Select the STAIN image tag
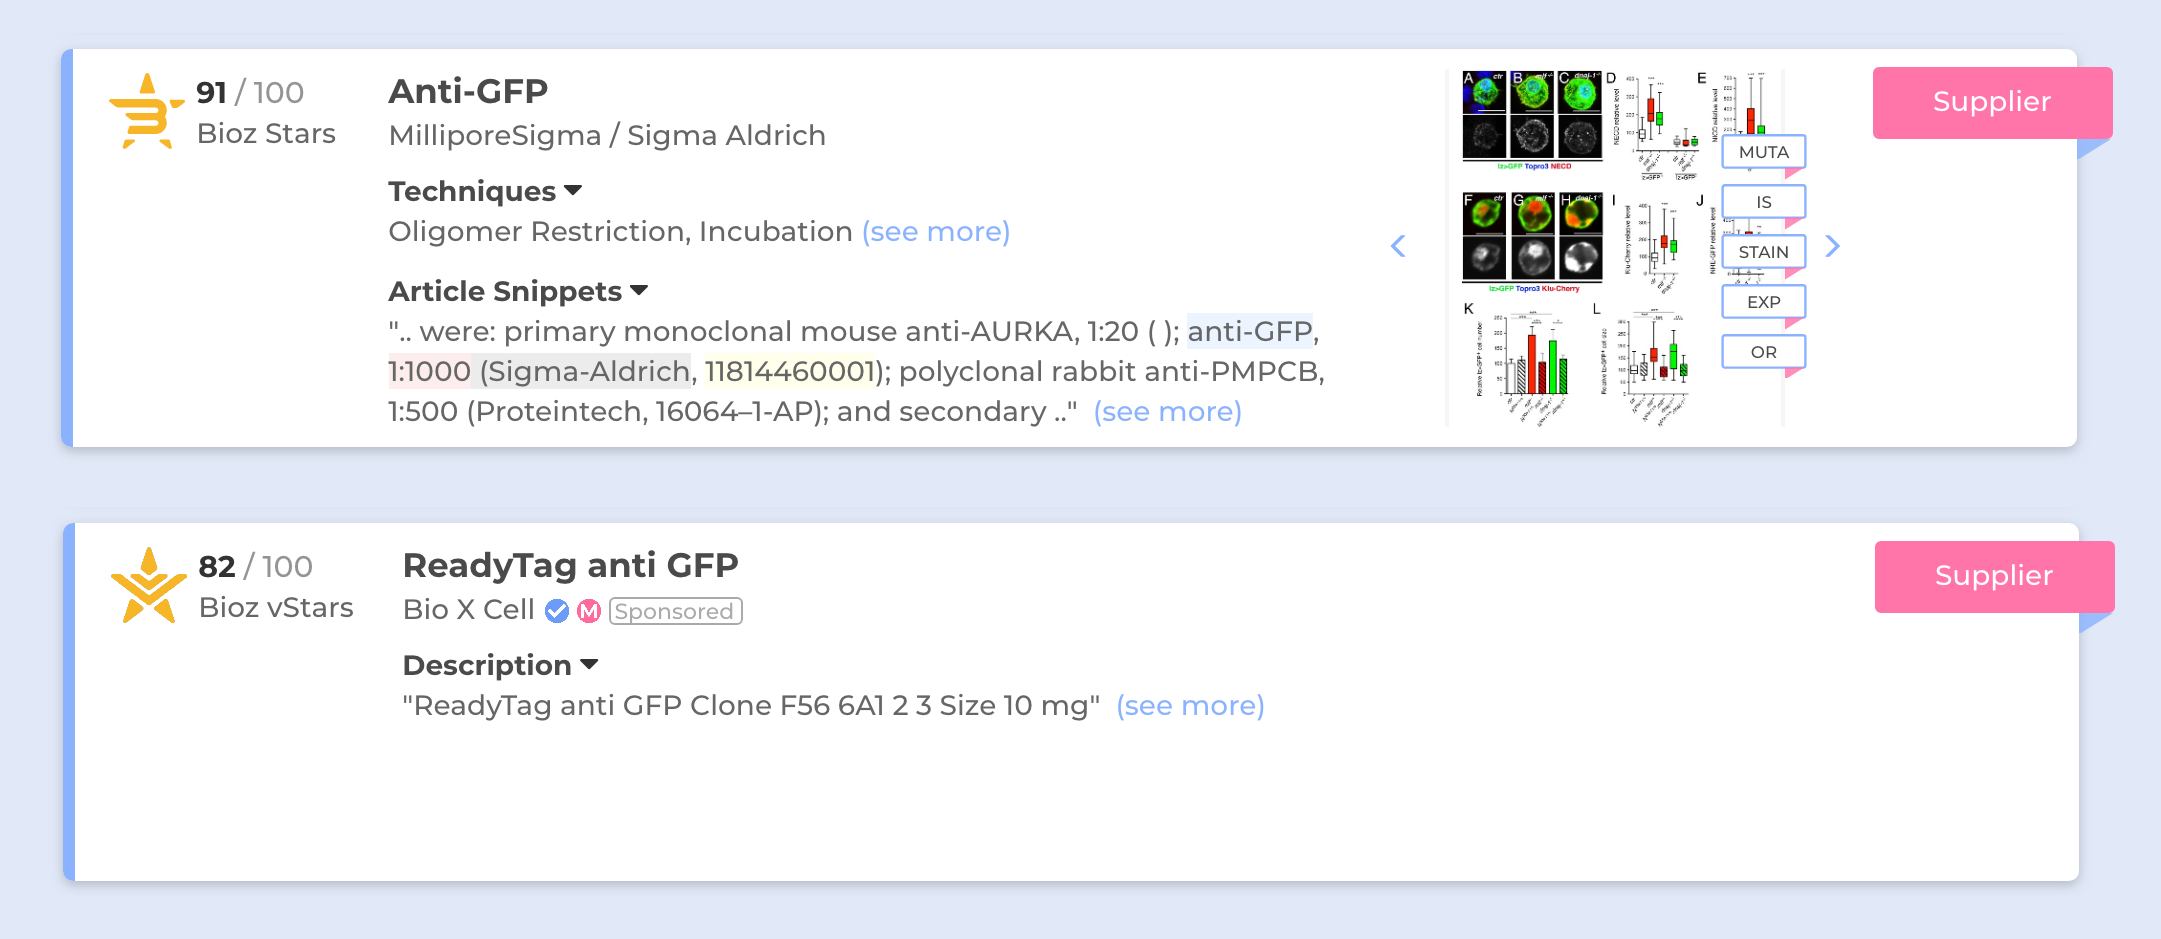2161x939 pixels. (1763, 252)
